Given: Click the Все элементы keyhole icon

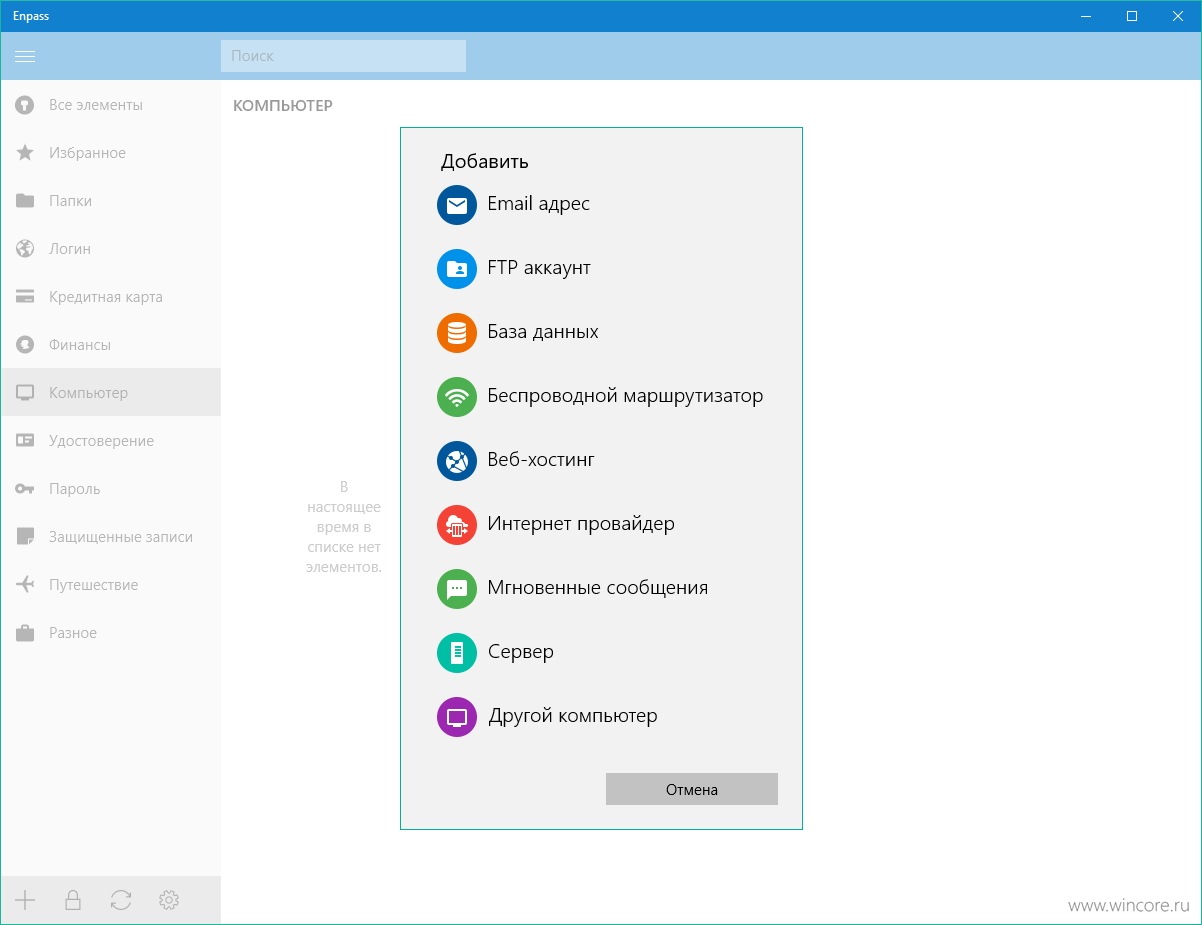Looking at the screenshot, I should click(25, 104).
